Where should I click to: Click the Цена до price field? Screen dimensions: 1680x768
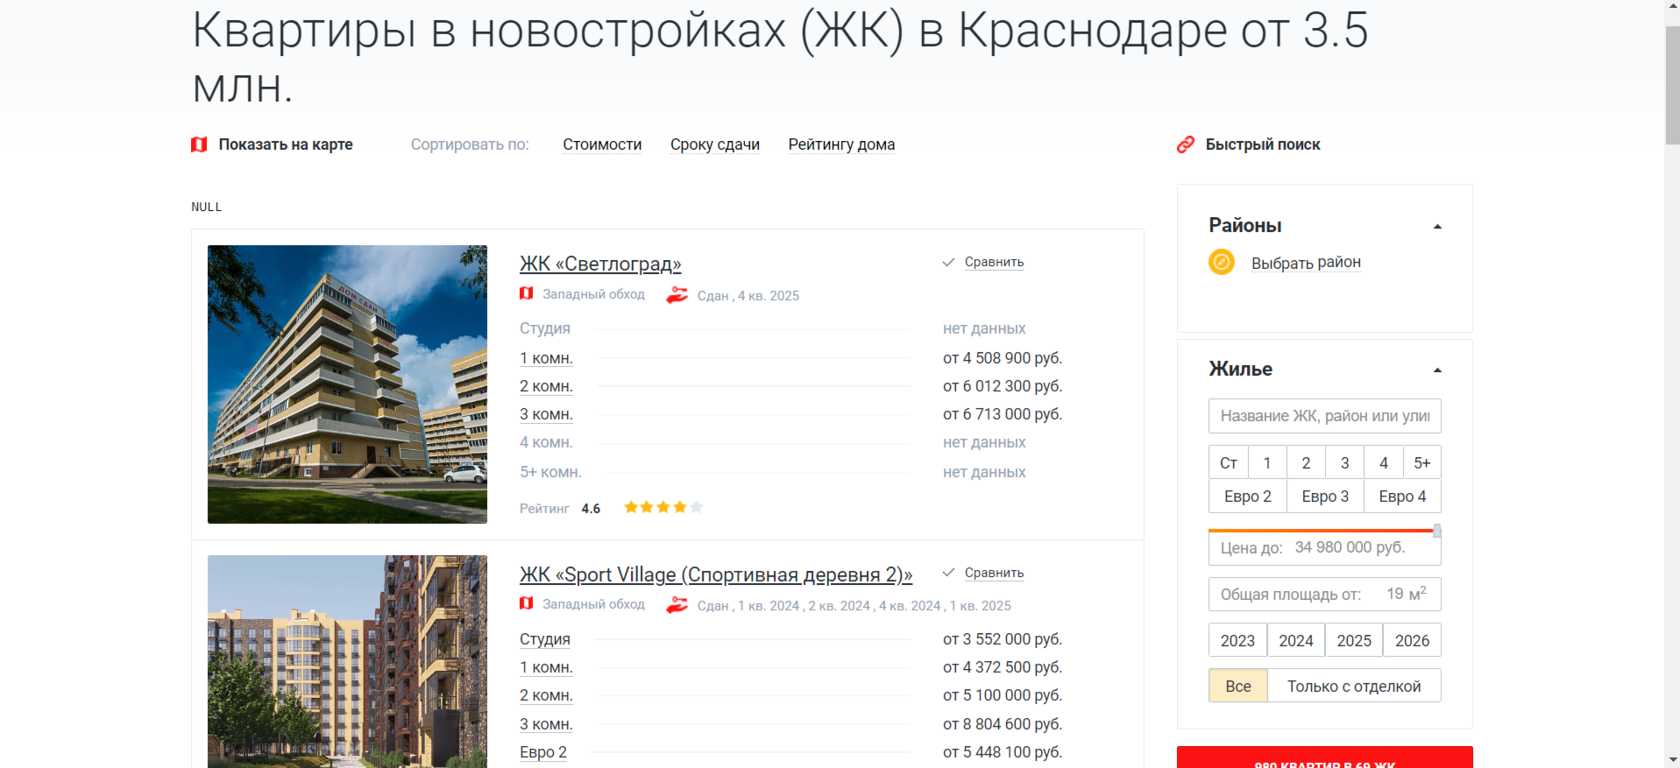click(x=1325, y=548)
